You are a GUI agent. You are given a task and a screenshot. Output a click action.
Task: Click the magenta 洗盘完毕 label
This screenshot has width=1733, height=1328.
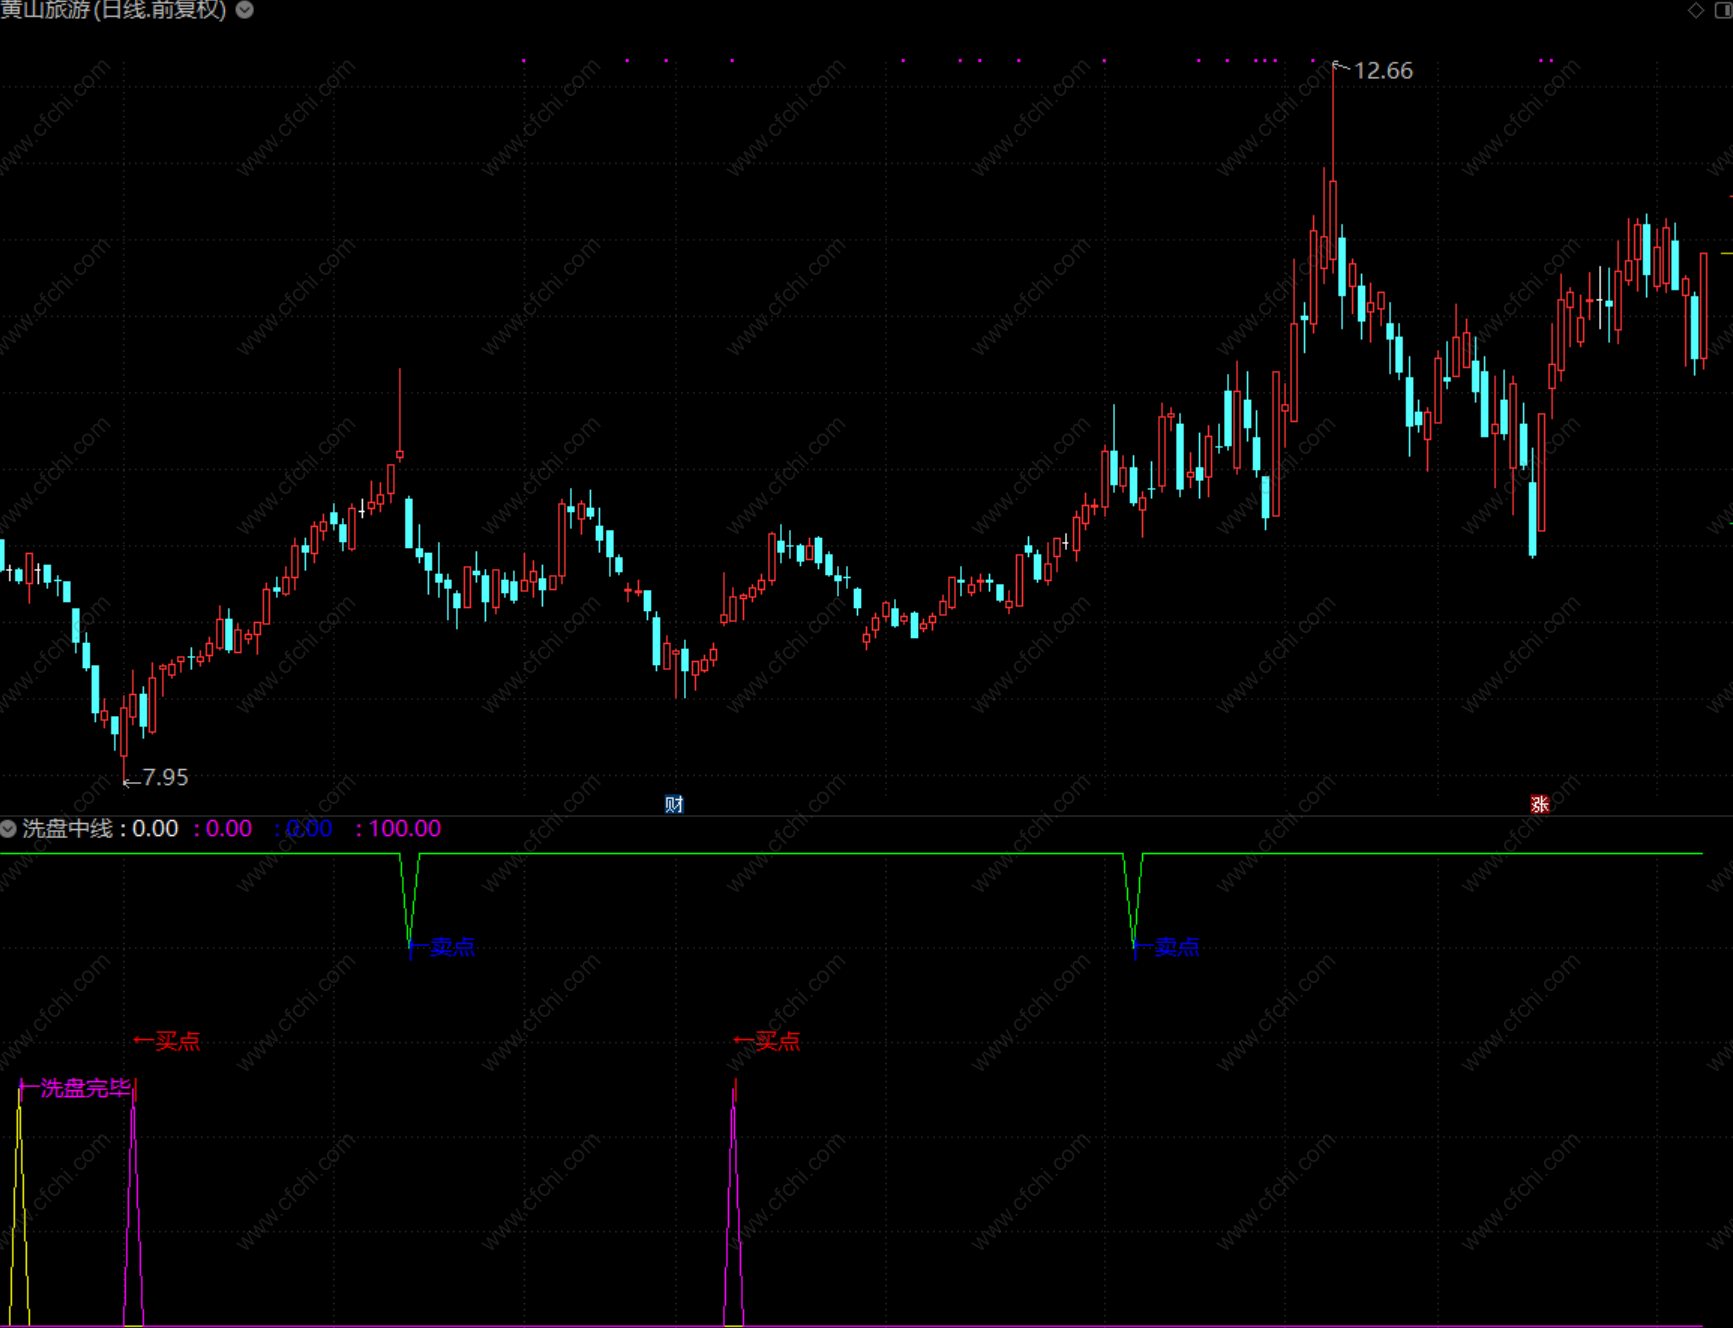click(85, 1088)
